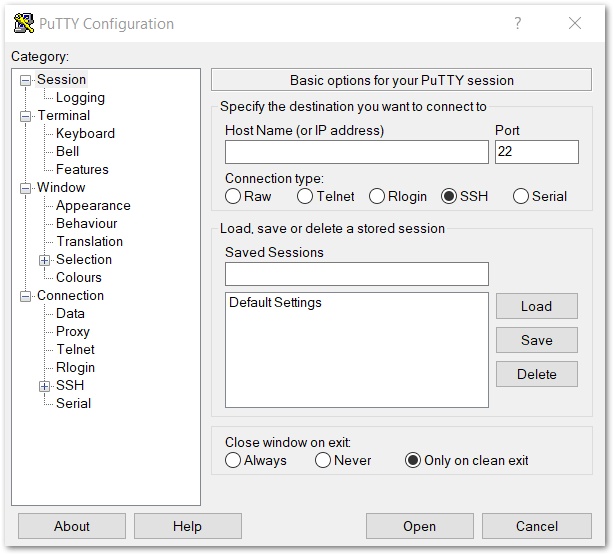614x555 pixels.
Task: Go to Proxy settings
Action: click(73, 332)
